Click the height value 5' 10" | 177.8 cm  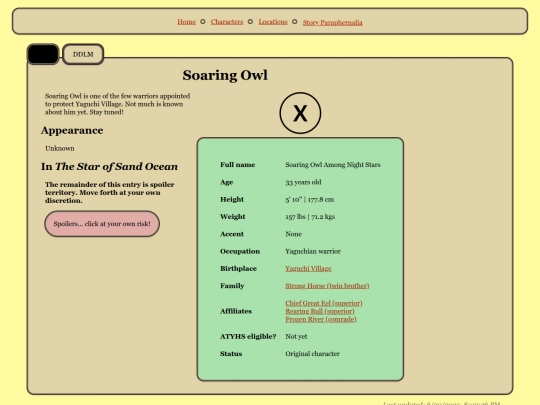click(309, 199)
